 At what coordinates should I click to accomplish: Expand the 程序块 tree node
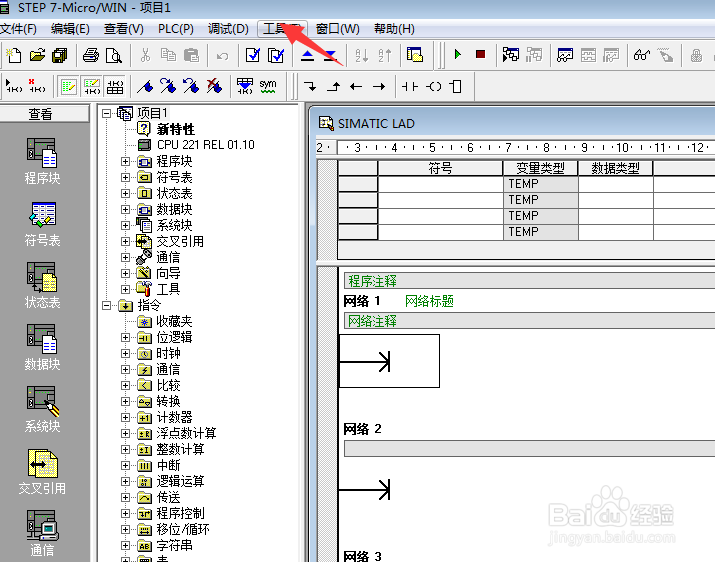click(x=125, y=161)
